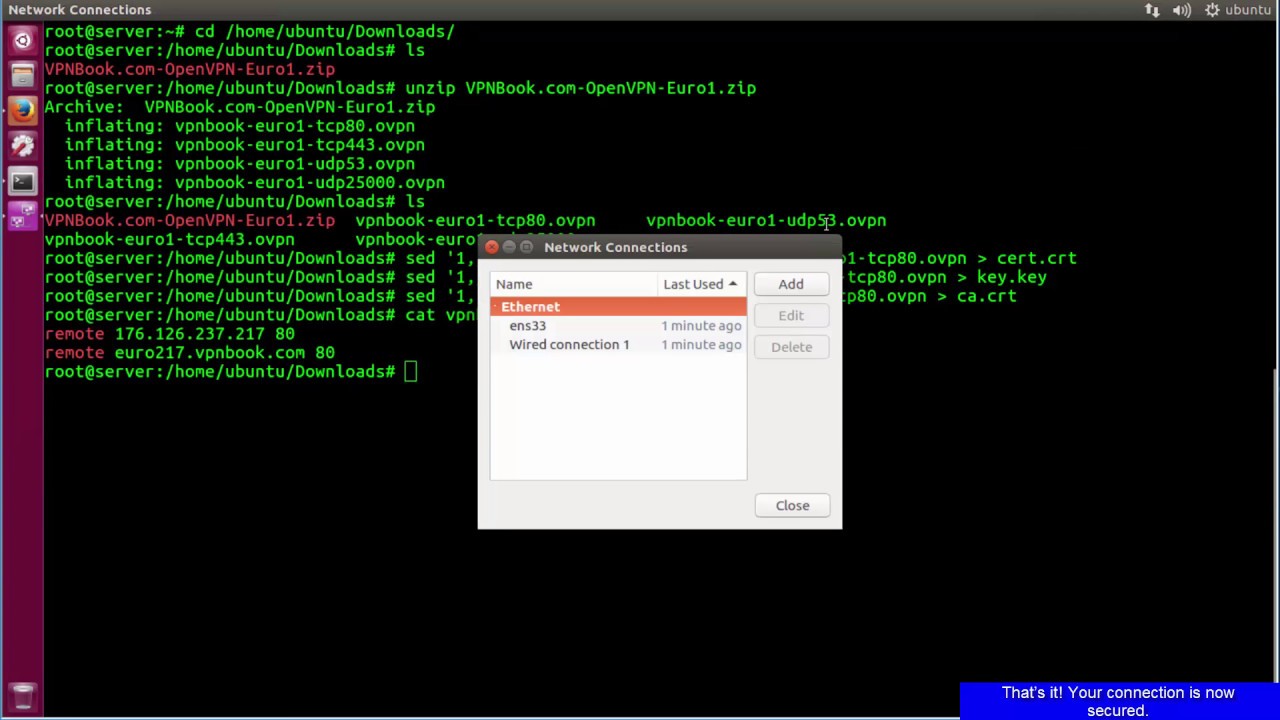Open the session power gear menu

[1212, 10]
